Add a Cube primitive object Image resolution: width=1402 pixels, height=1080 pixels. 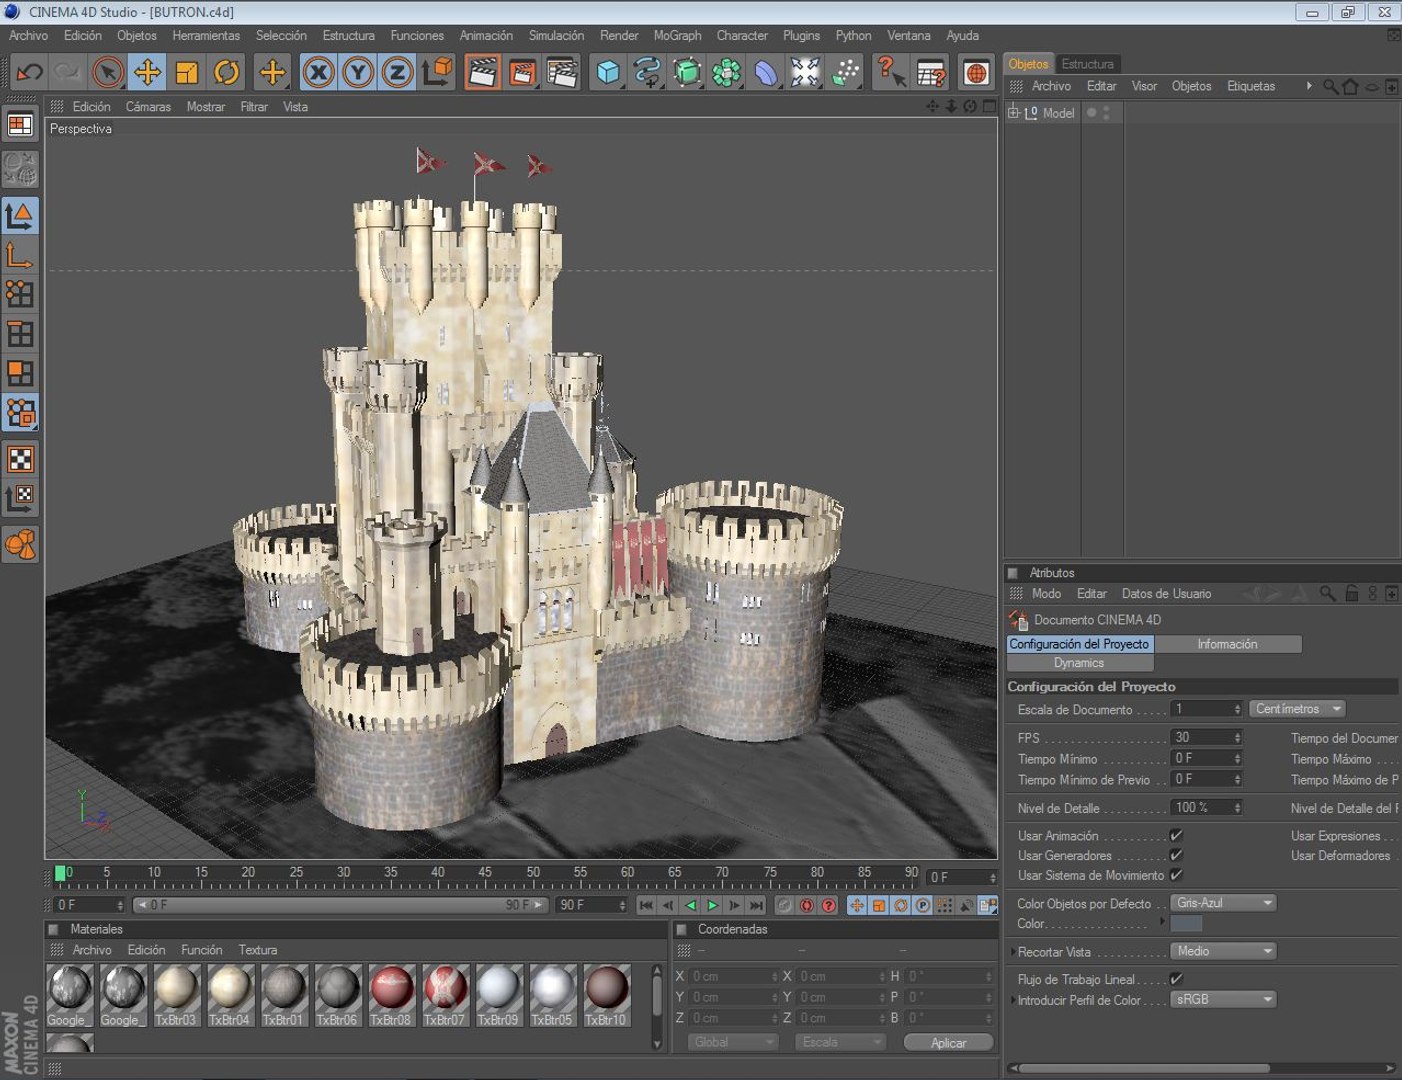(x=608, y=72)
